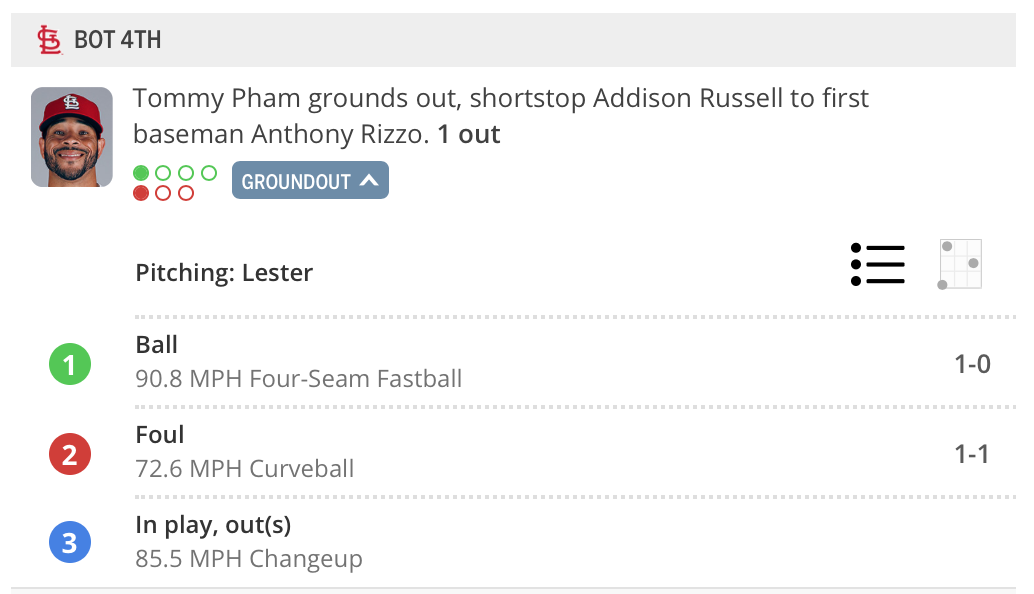Click the last empty green ball indicator
This screenshot has height=594, width=1034.
coord(209,173)
